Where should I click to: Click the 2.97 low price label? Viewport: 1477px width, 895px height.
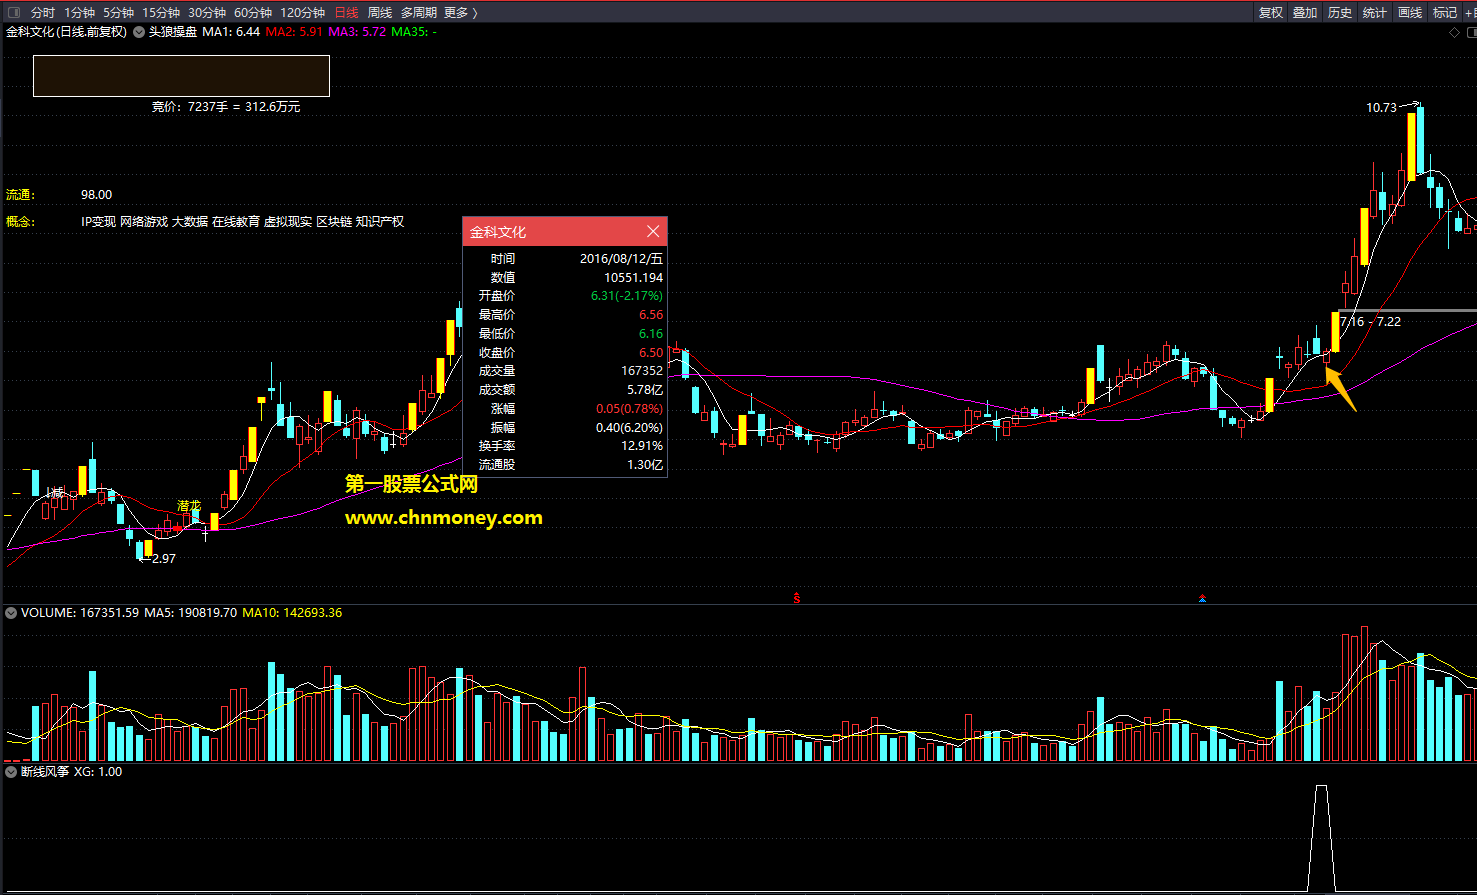click(163, 558)
